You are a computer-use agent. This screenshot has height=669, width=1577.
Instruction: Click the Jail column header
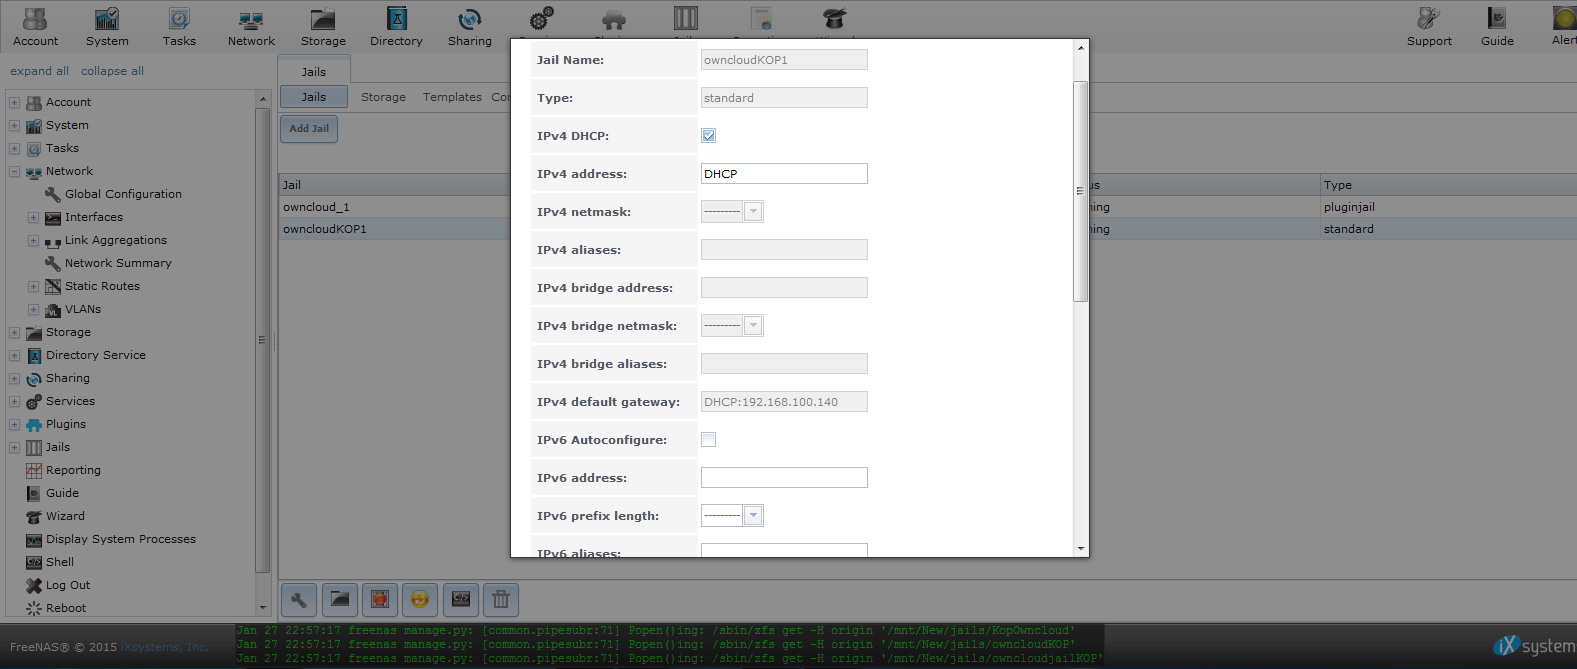coord(395,185)
